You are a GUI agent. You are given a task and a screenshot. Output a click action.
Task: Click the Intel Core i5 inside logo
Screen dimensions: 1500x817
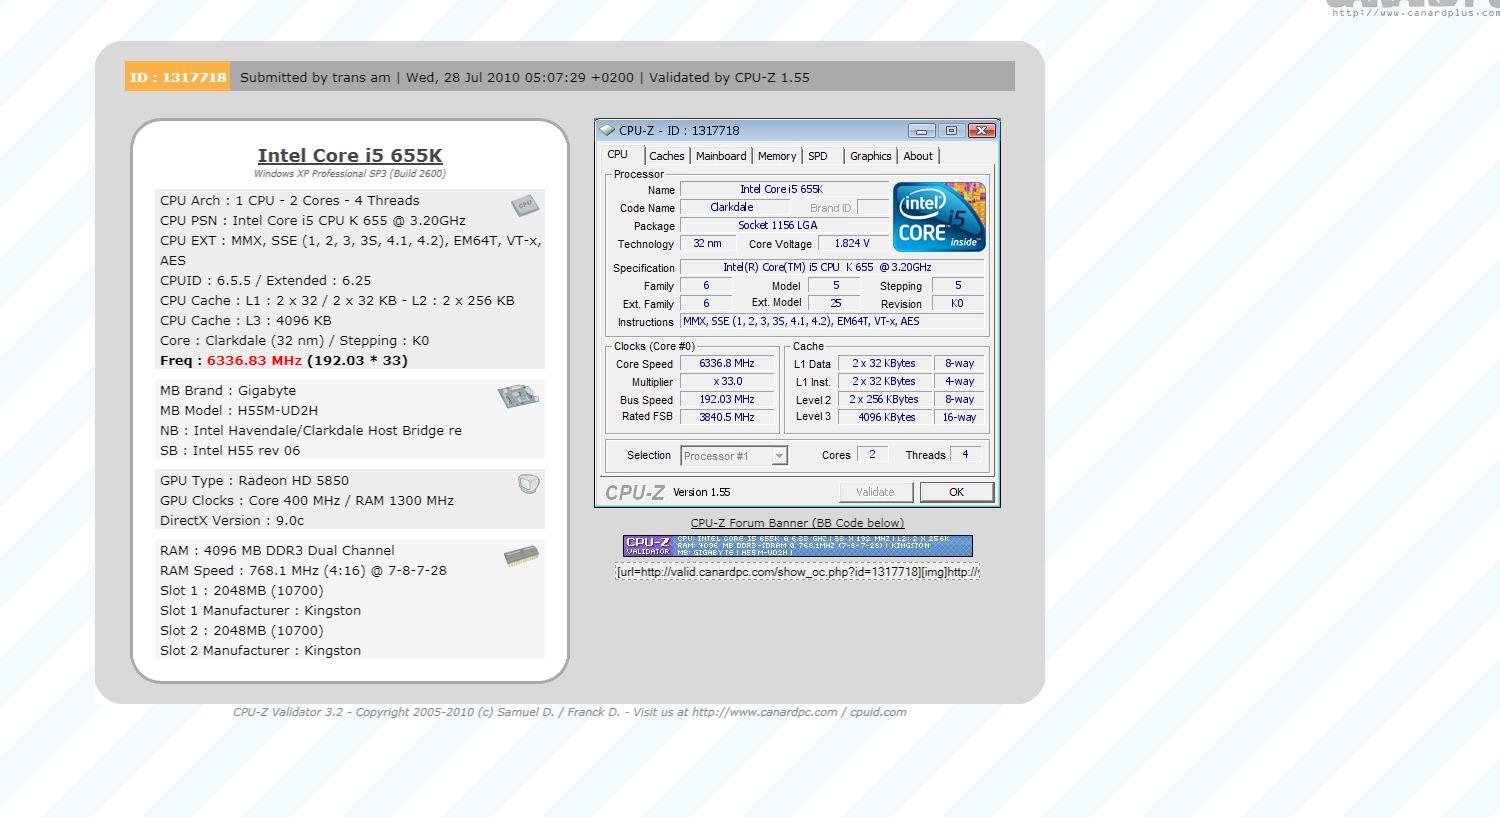coord(939,216)
